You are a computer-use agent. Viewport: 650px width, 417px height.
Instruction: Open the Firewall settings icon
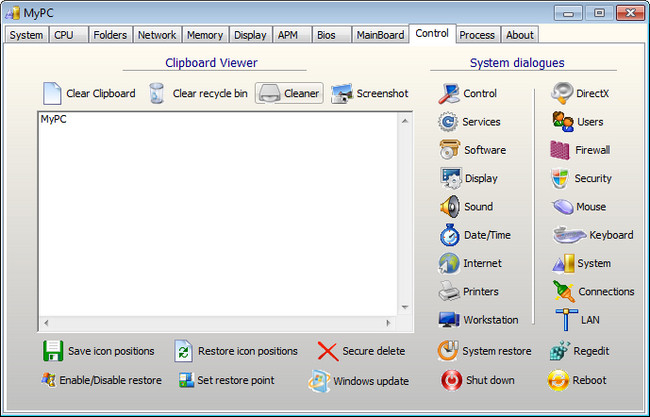(561, 150)
